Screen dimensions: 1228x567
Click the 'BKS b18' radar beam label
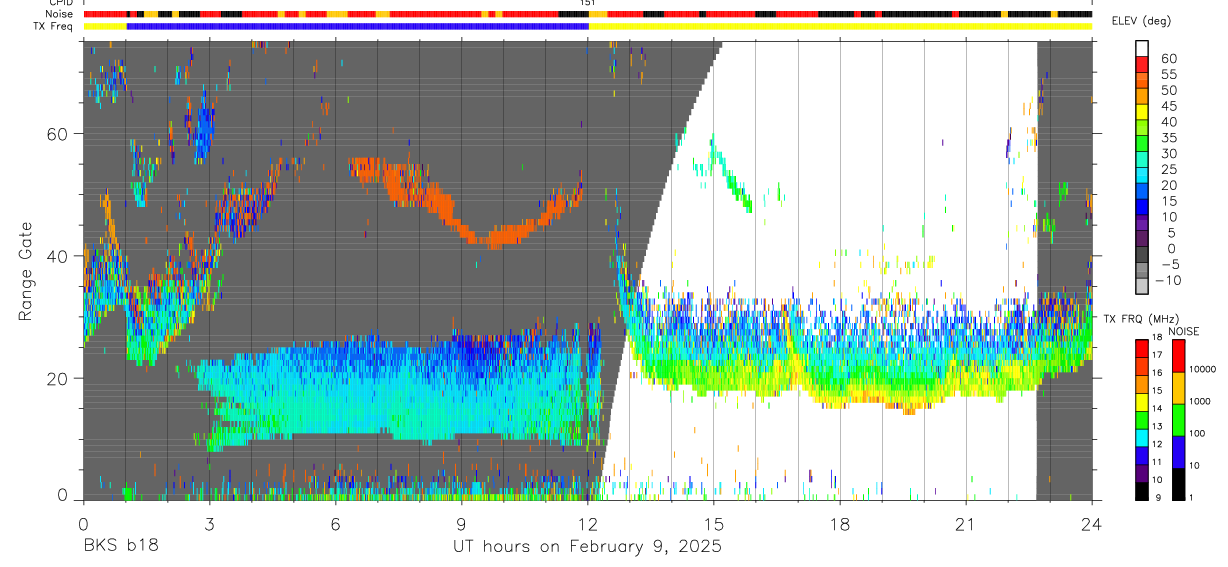pos(120,547)
